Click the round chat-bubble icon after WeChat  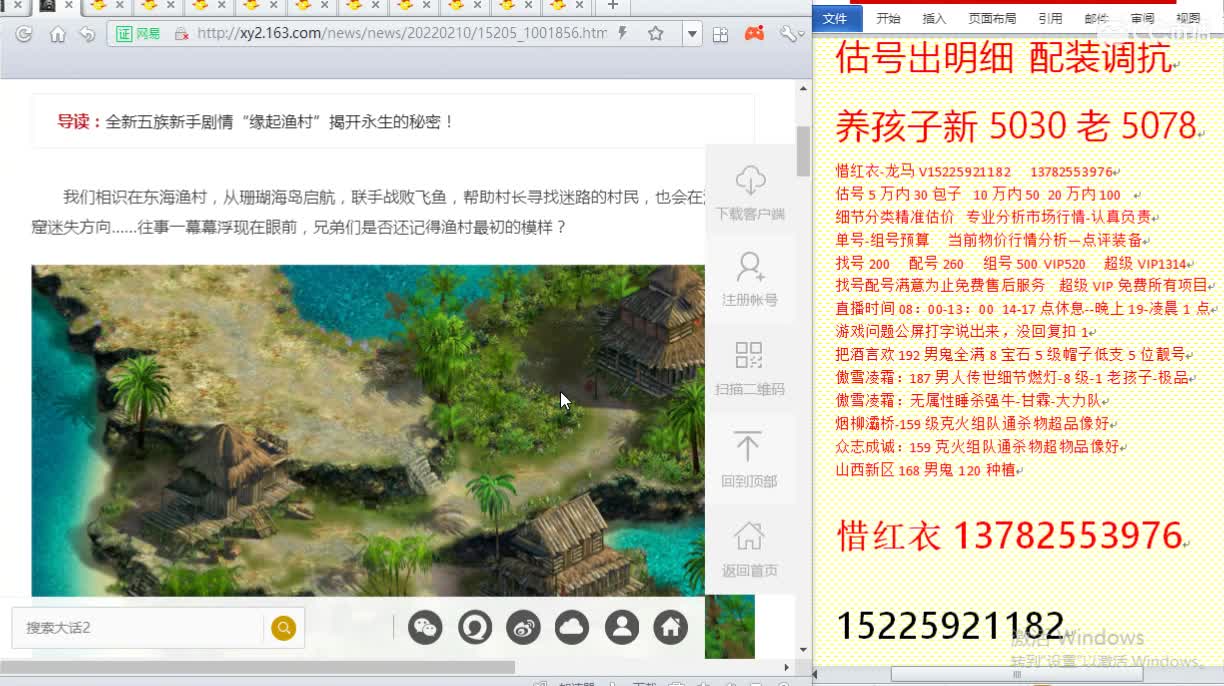(x=475, y=627)
